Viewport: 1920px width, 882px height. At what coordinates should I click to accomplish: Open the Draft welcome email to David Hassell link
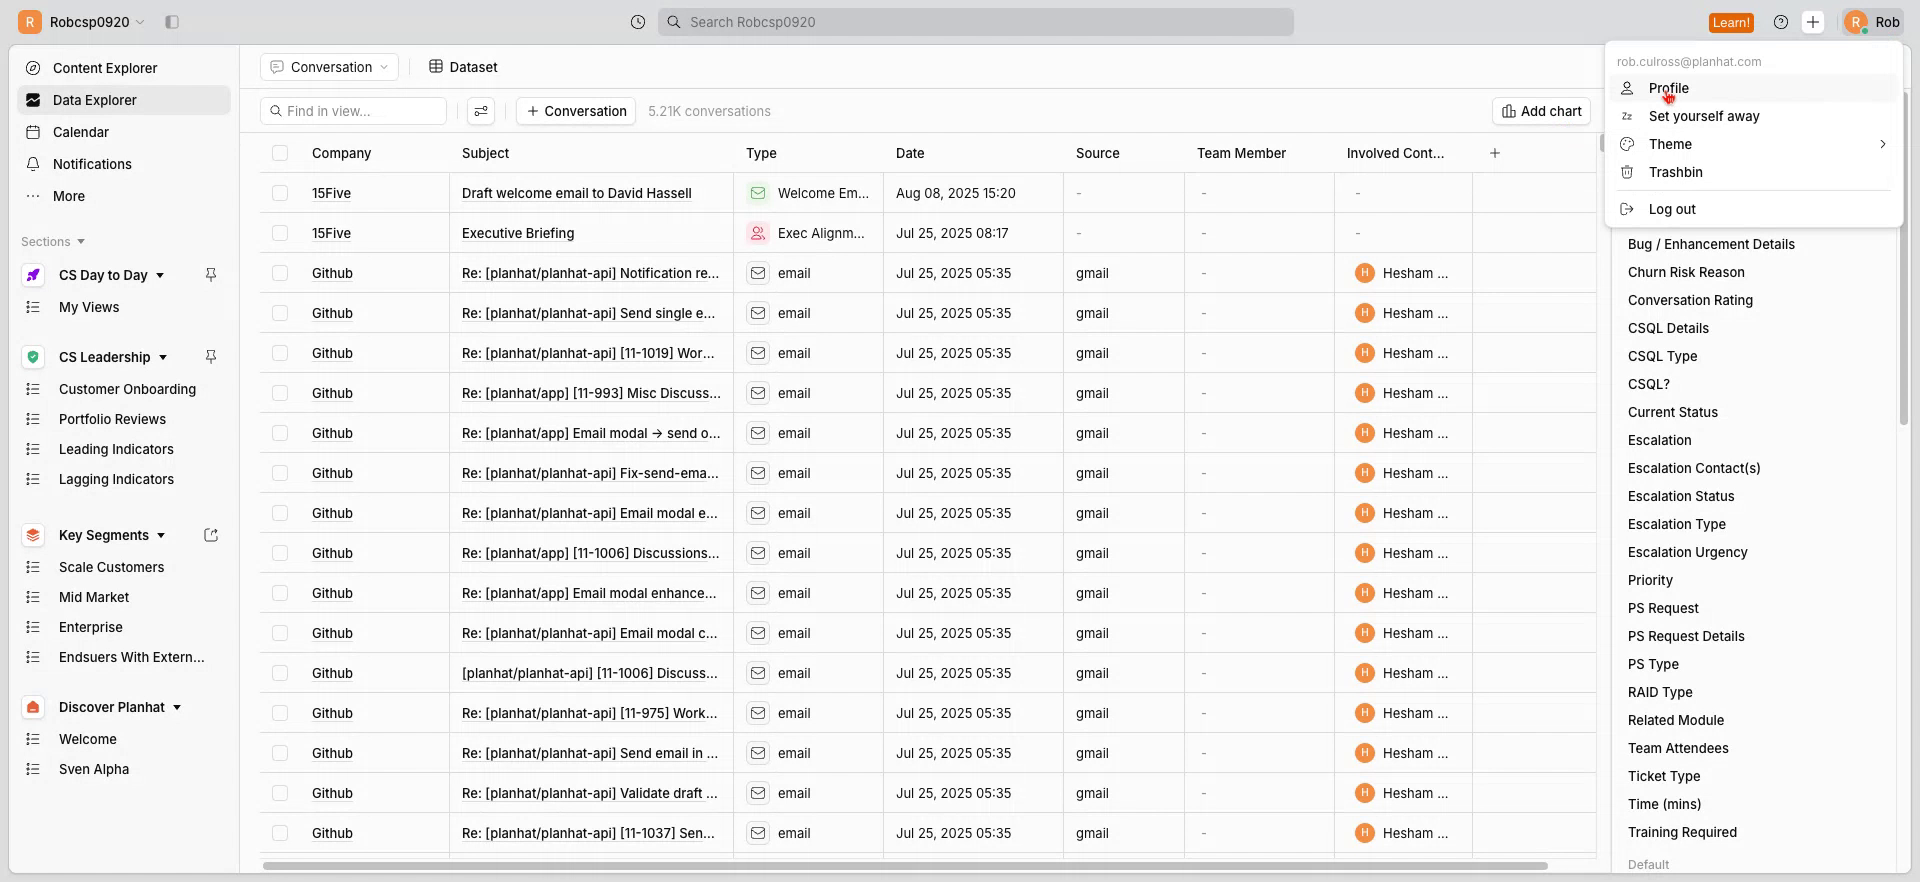pos(577,193)
